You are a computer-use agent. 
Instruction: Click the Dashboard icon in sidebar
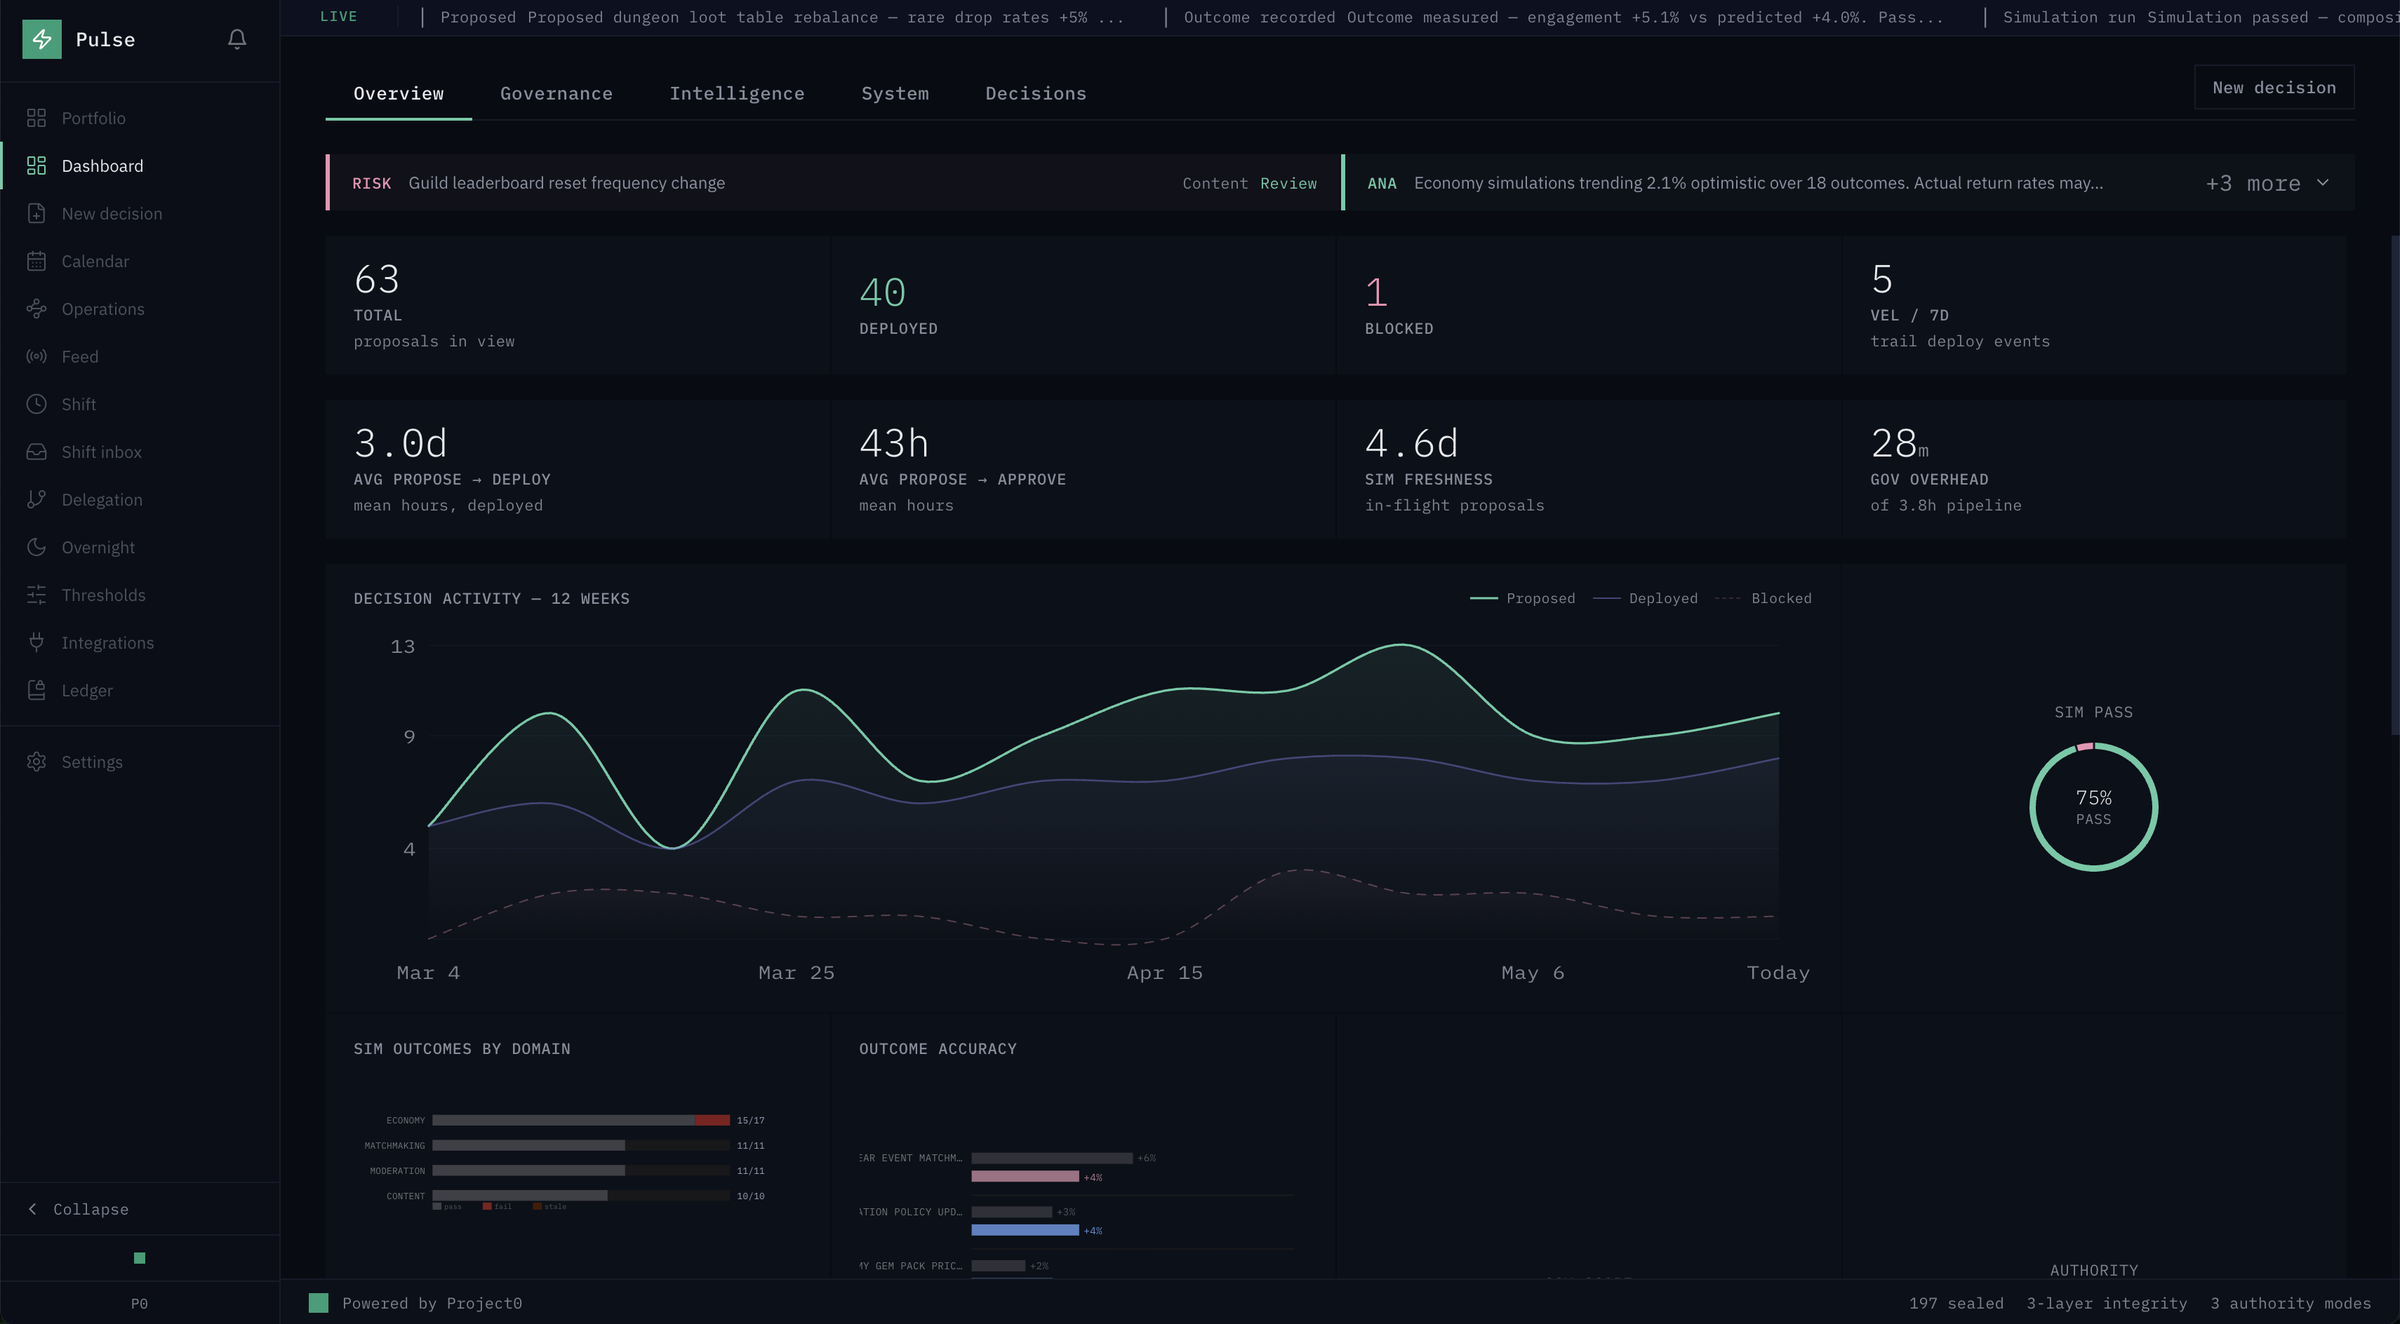37,166
